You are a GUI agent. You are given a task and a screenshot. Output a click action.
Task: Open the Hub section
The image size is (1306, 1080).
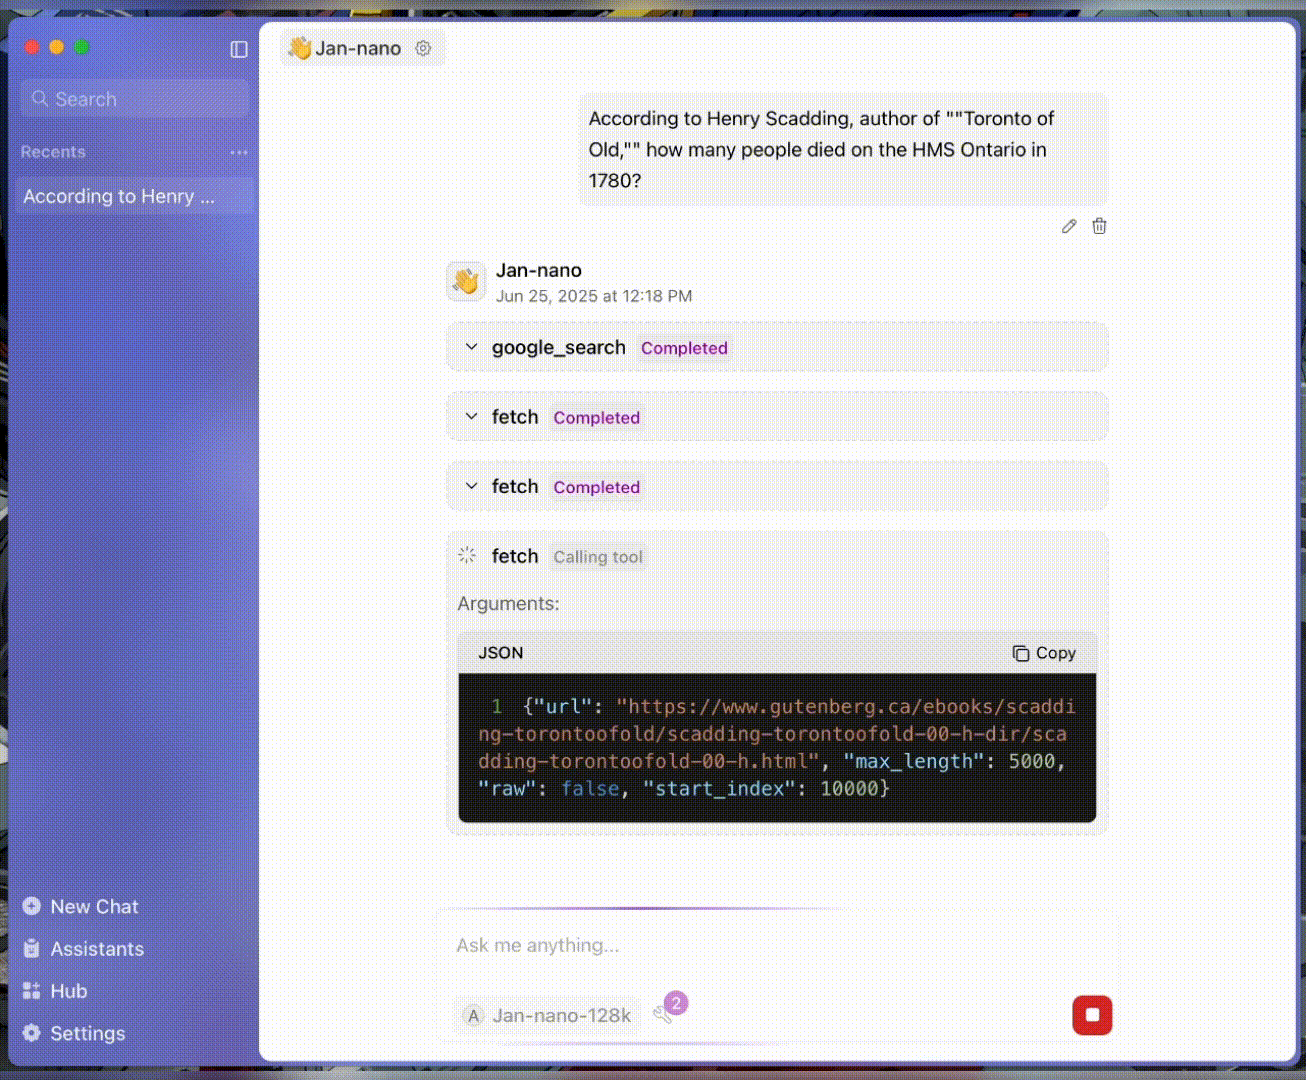click(x=68, y=990)
